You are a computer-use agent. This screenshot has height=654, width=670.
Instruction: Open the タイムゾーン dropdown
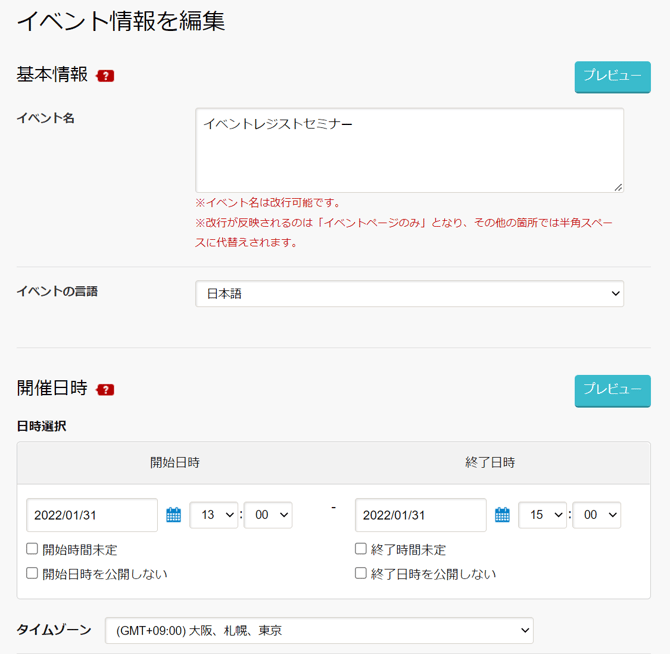[x=319, y=630]
